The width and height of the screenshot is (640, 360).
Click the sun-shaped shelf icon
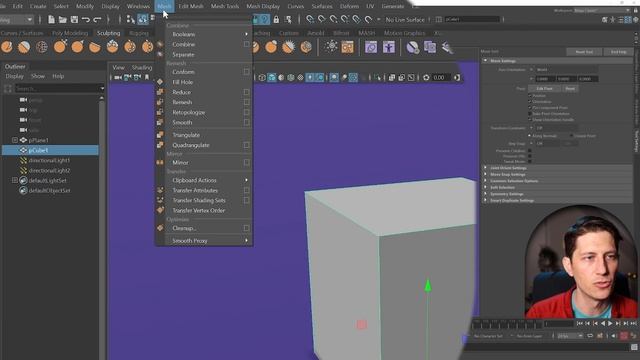point(331,46)
